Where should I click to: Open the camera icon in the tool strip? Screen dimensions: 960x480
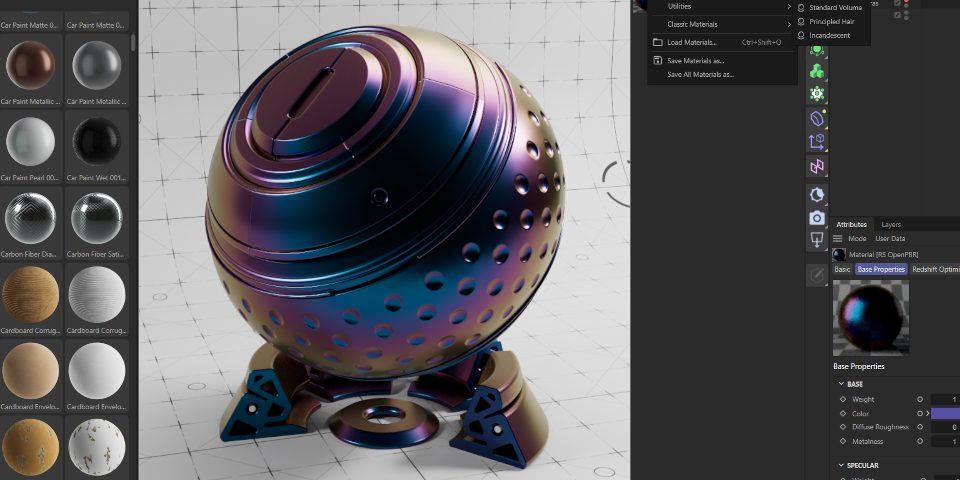click(817, 218)
